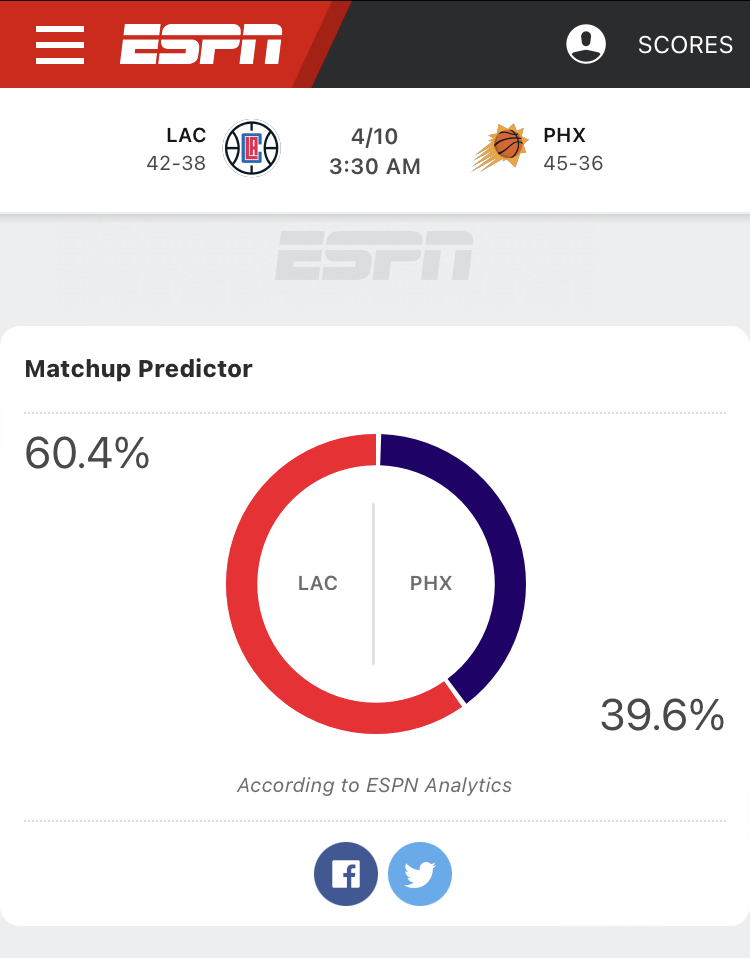Tap the ESPN logo in header
The image size is (750, 958).
pyautogui.click(x=201, y=44)
